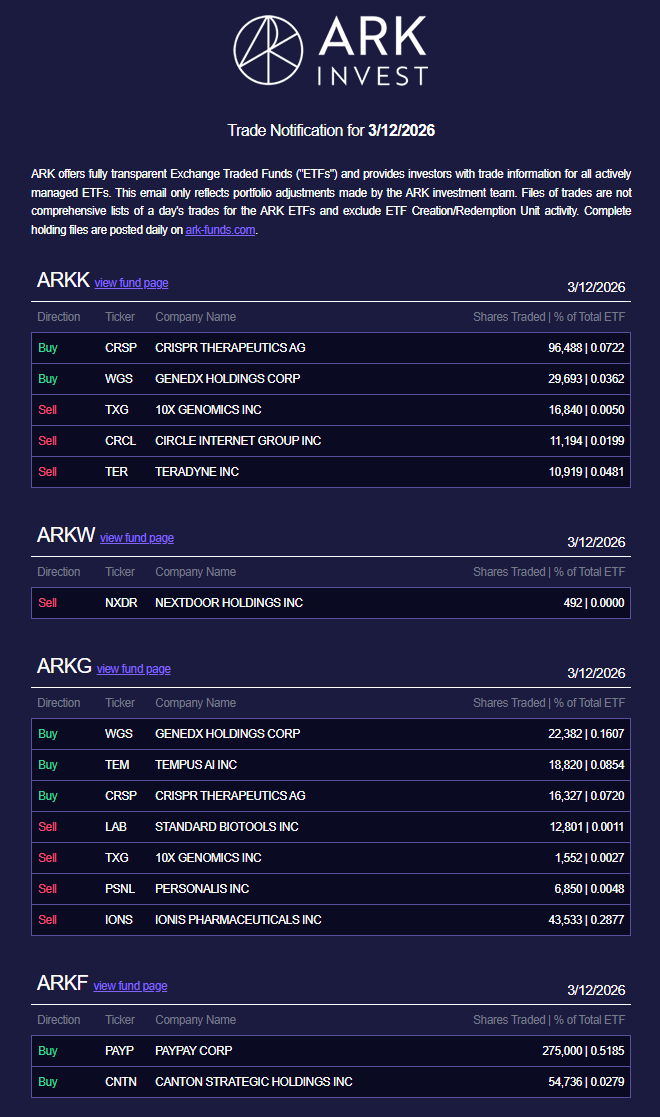Select PERSONALIS INC company name
The image size is (660, 1117).
pos(202,889)
